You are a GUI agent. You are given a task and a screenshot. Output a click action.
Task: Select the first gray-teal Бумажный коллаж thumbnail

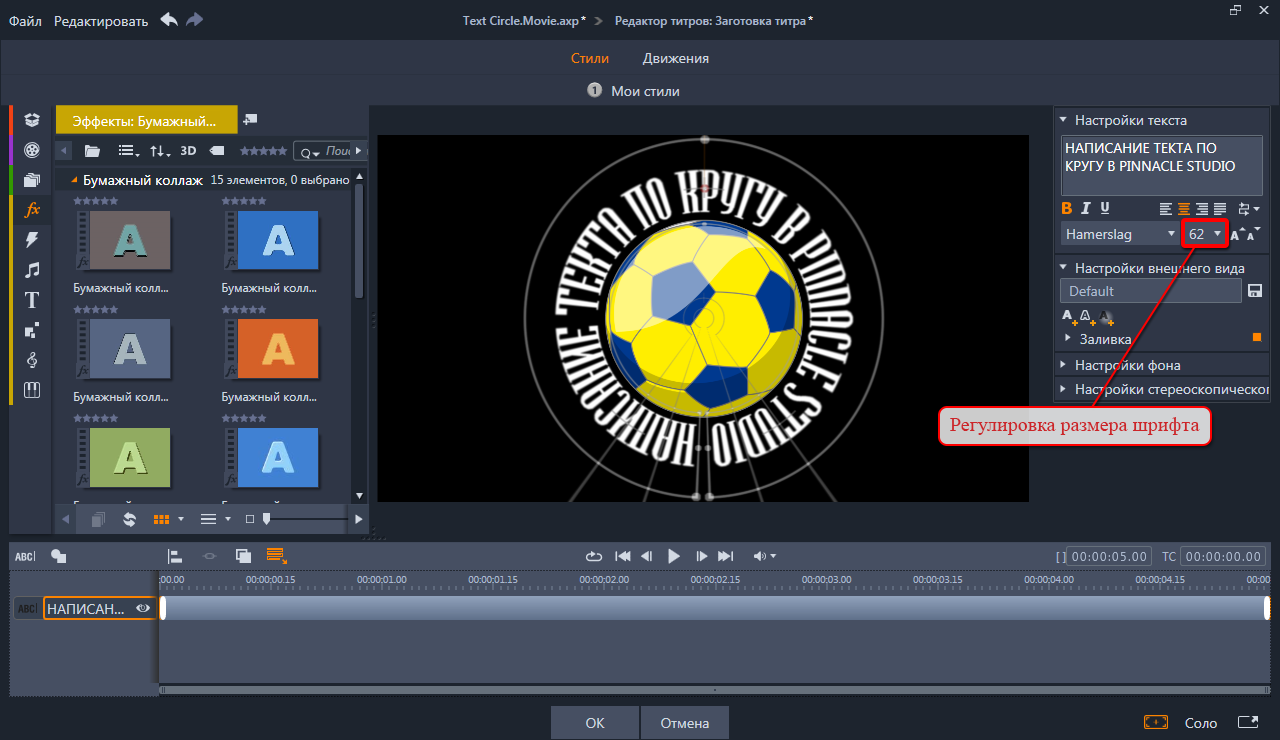(x=124, y=241)
